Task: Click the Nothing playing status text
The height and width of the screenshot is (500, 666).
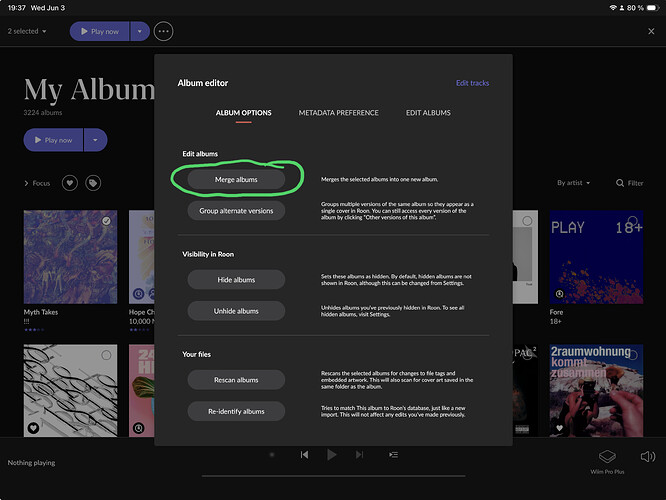Action: 31,463
